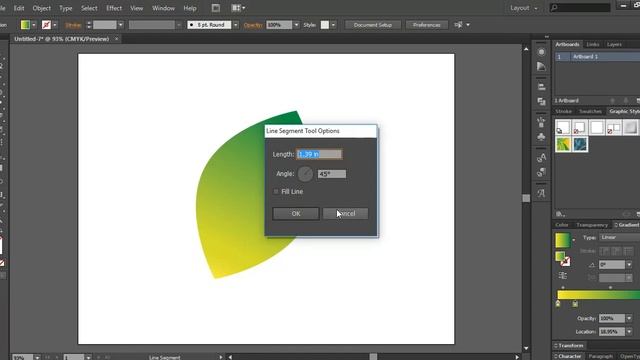Click the Preferences button
Image resolution: width=640 pixels, height=360 pixels.
pyautogui.click(x=427, y=25)
